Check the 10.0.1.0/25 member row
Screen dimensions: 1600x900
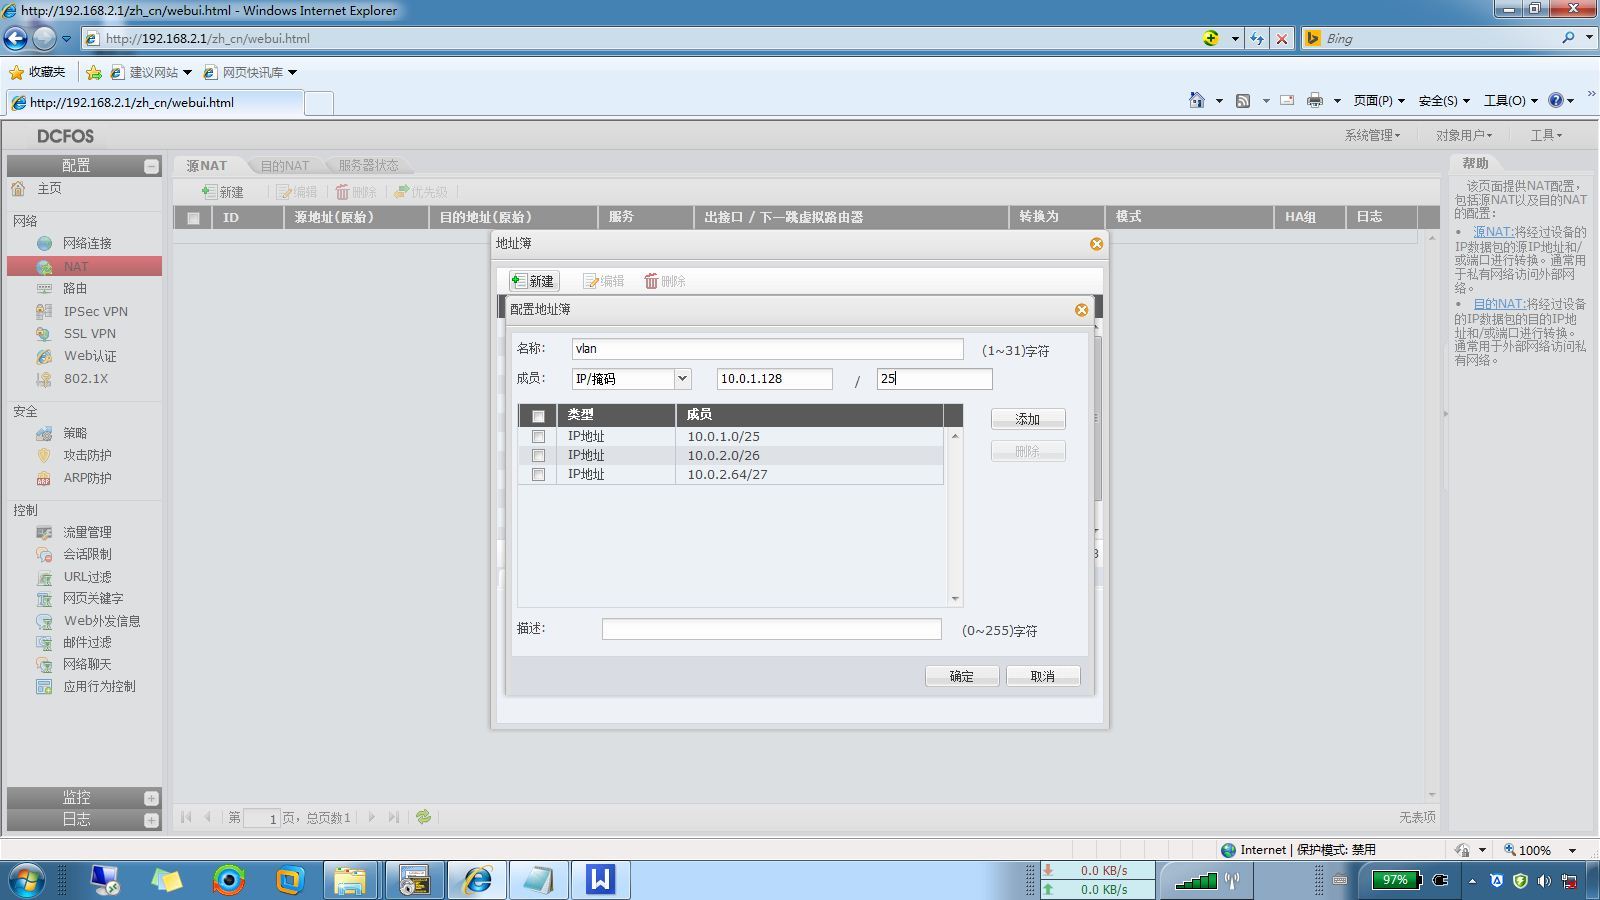coord(538,437)
